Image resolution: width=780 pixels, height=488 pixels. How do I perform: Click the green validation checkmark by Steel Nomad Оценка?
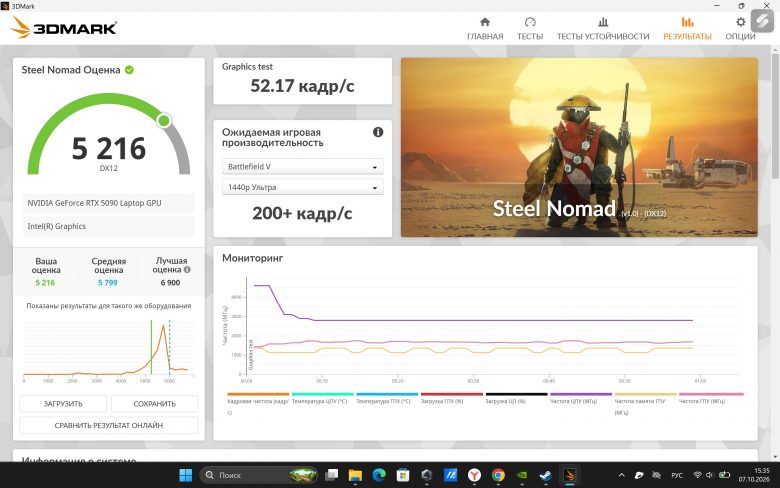[x=129, y=70]
